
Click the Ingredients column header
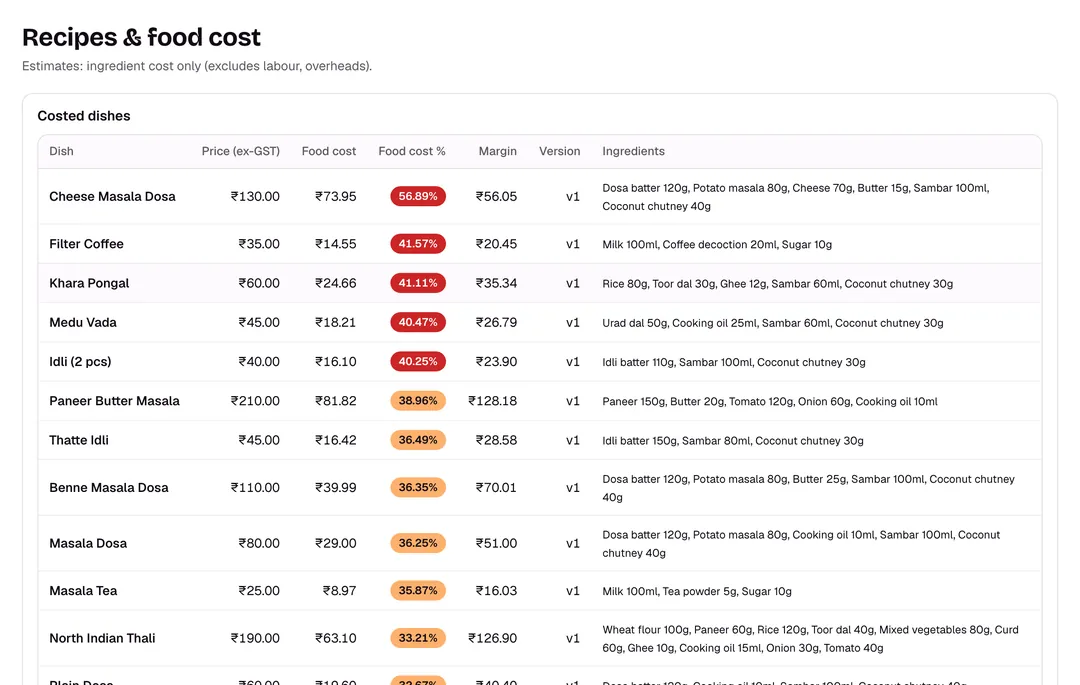tap(634, 151)
